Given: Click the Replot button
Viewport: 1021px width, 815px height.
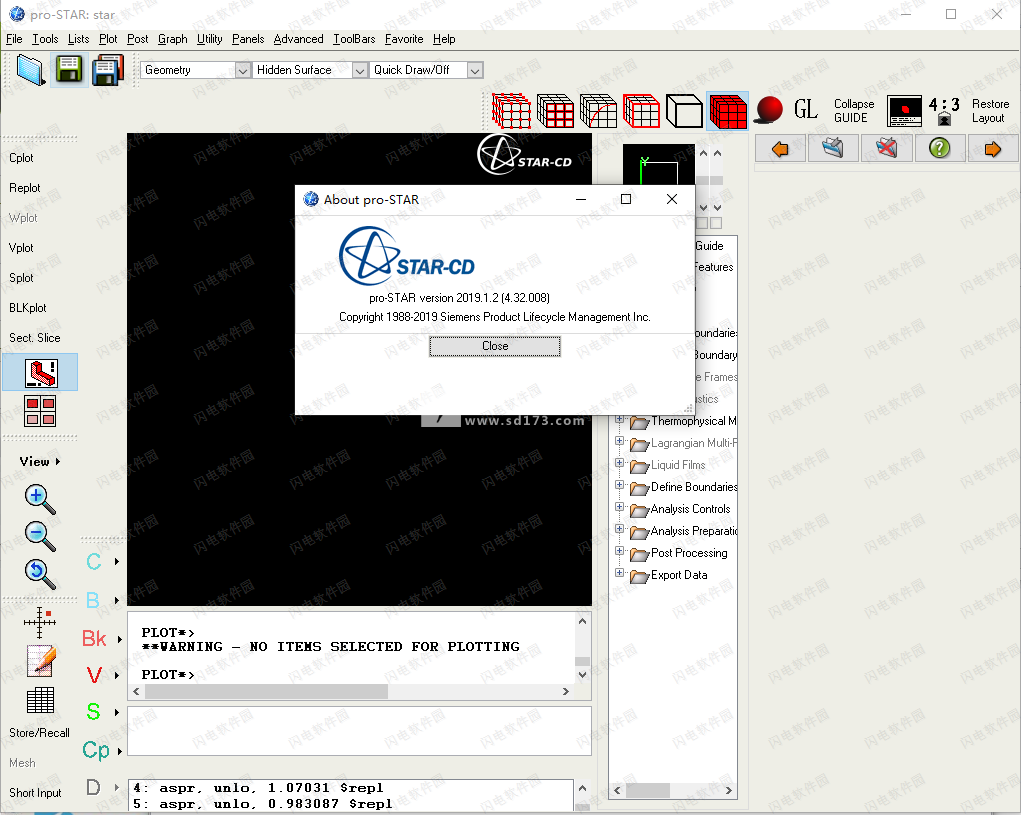Looking at the screenshot, I should click(25, 188).
